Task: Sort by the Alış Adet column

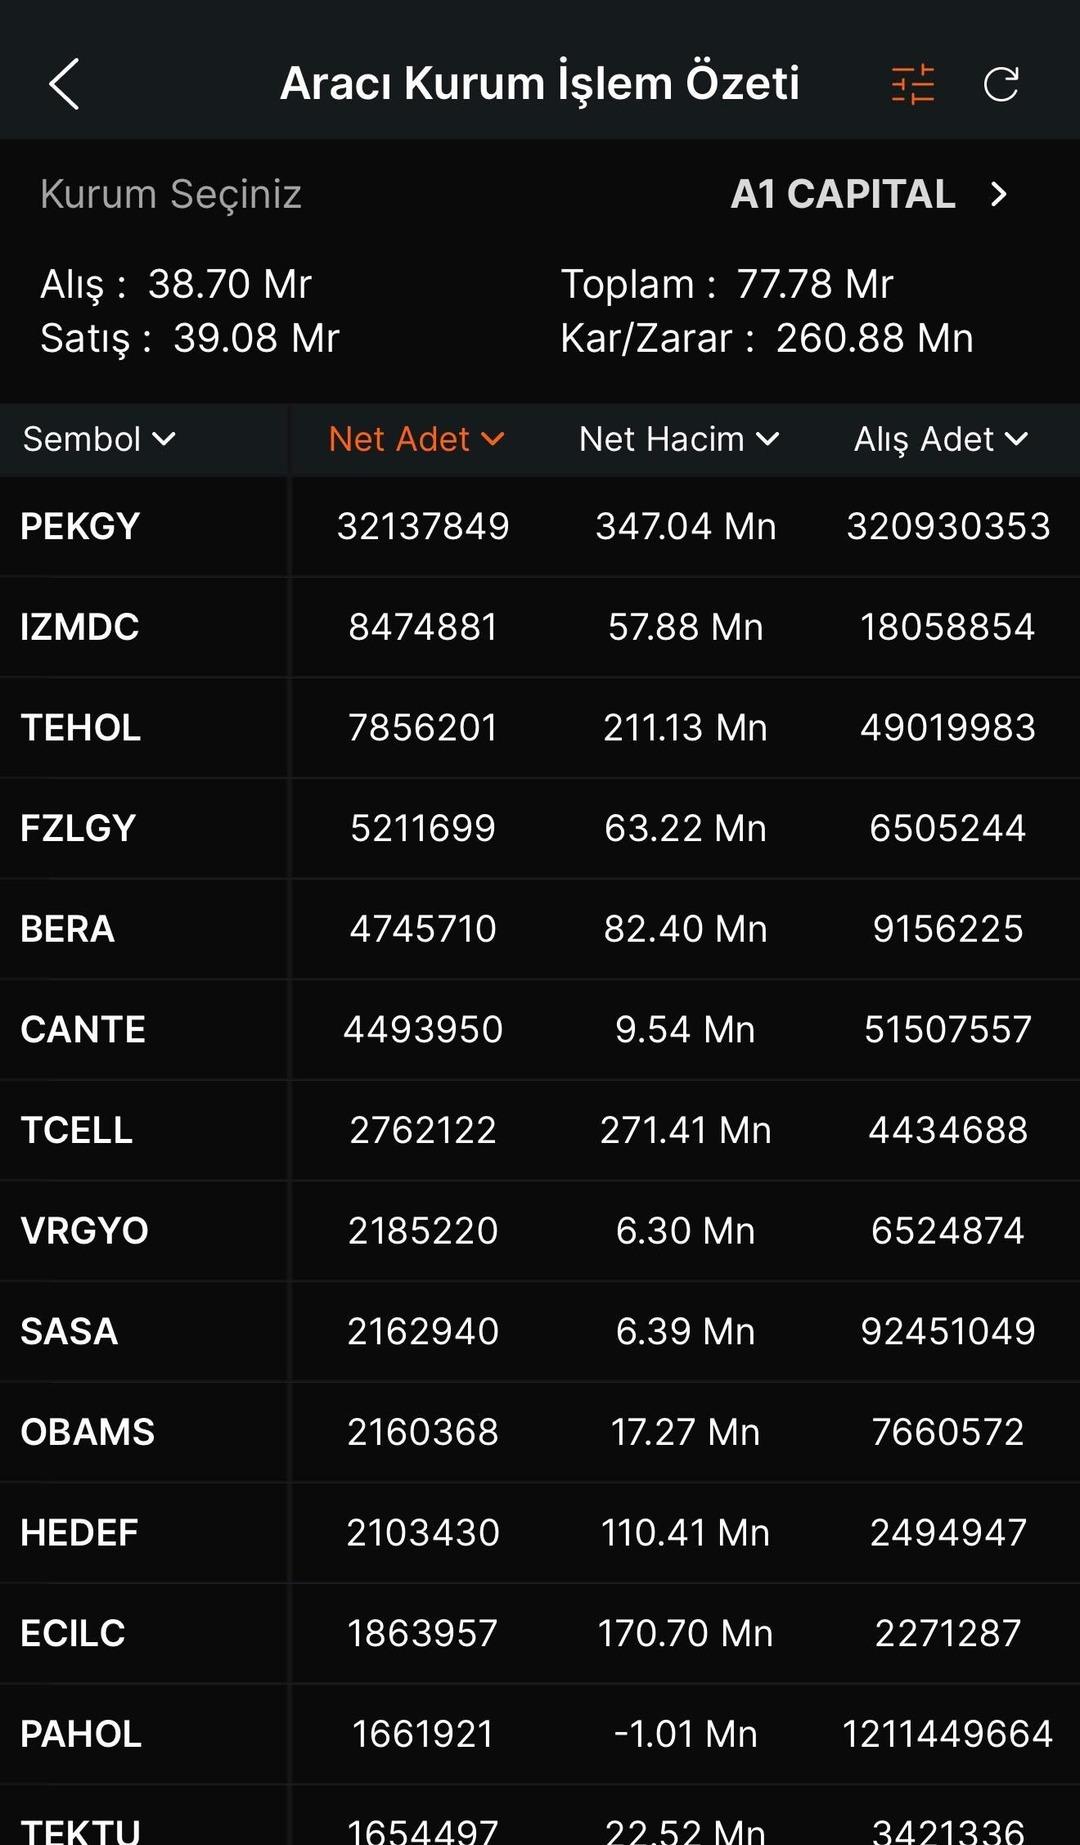Action: click(x=940, y=439)
